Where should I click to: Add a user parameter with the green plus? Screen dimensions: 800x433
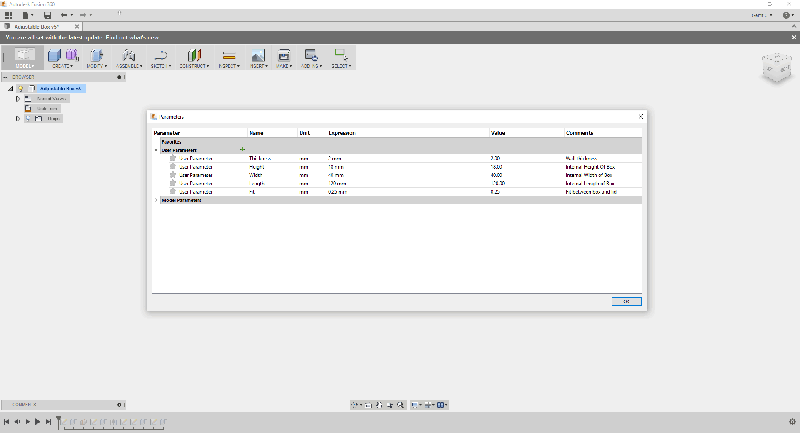click(242, 150)
